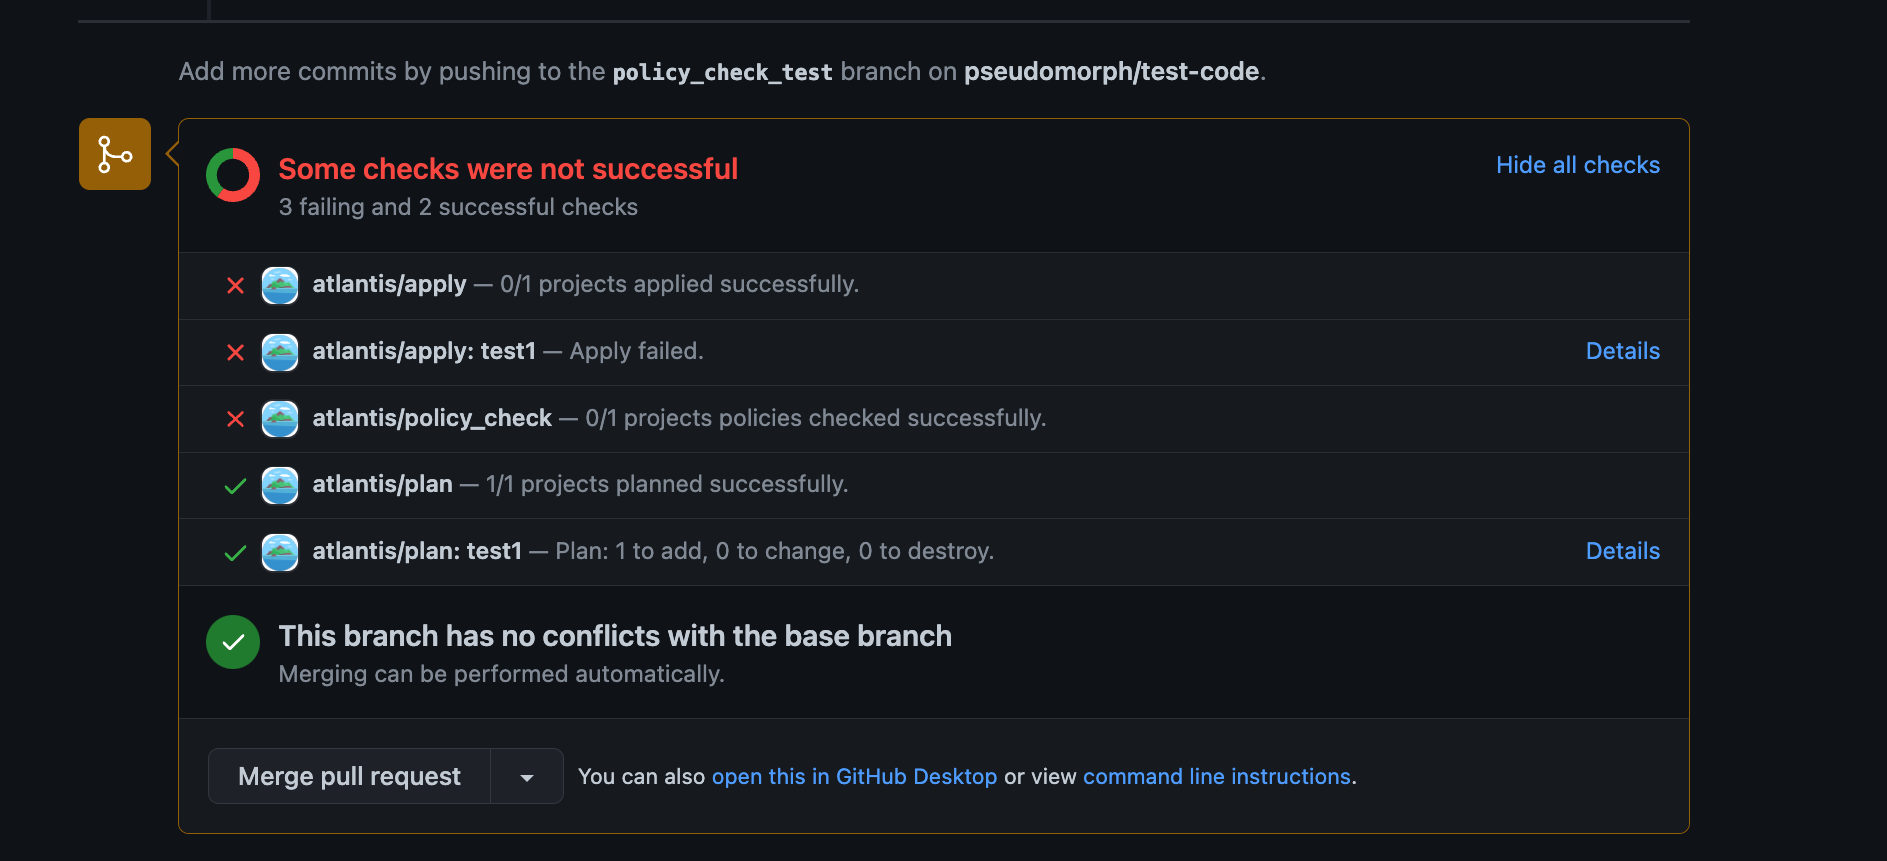View the command line instructions
Viewport: 1887px width, 861px height.
[1216, 776]
